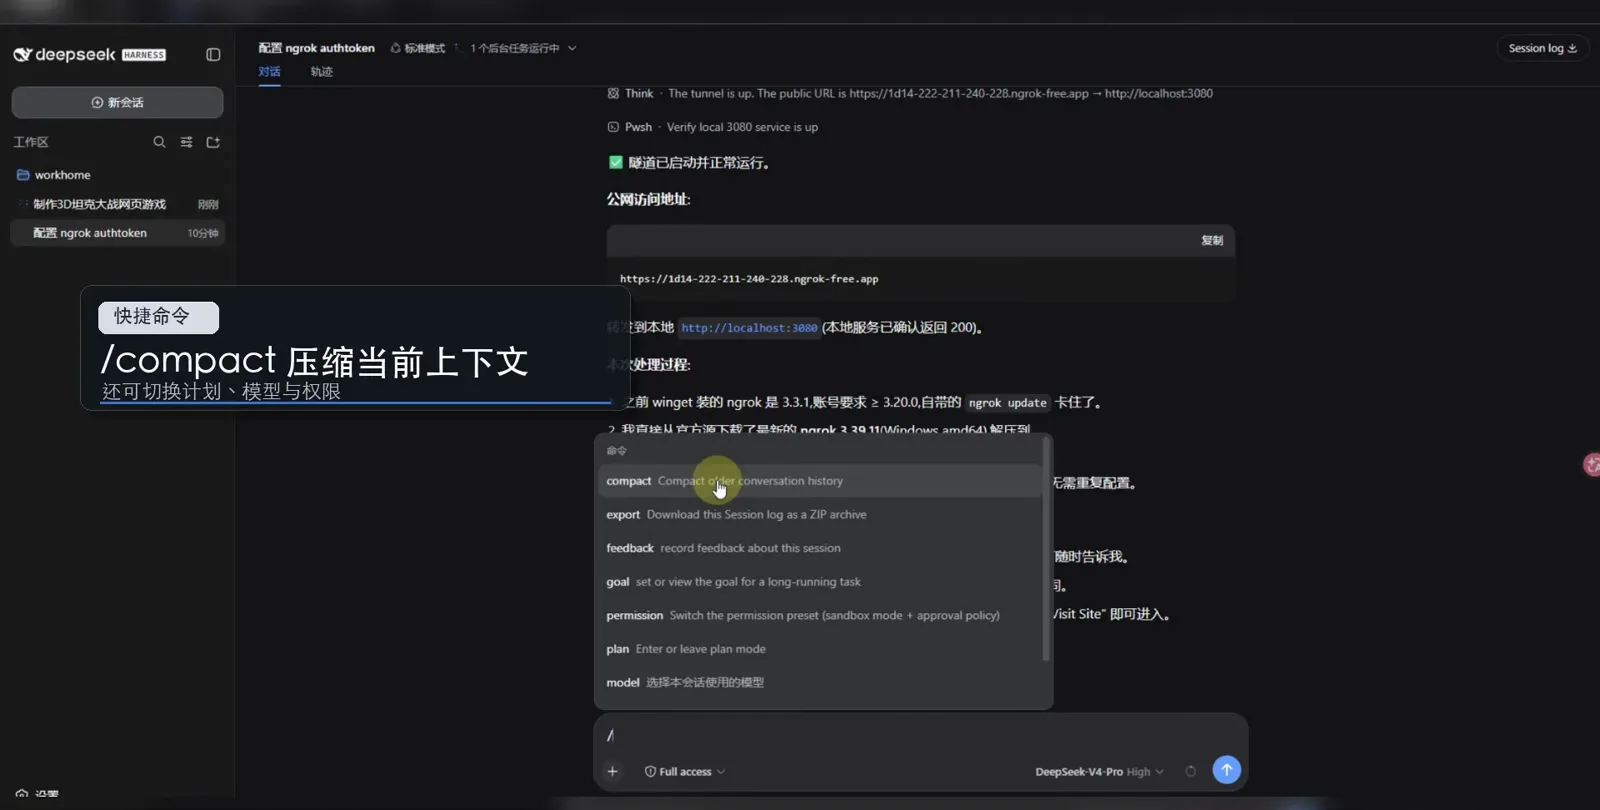Open the 制作3D坦克大战网页游戏 session
1600x810 pixels.
pyautogui.click(x=118, y=204)
